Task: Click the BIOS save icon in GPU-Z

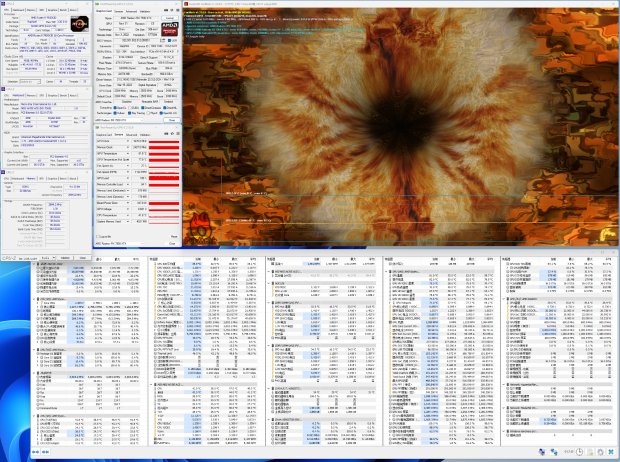Action: pos(163,40)
